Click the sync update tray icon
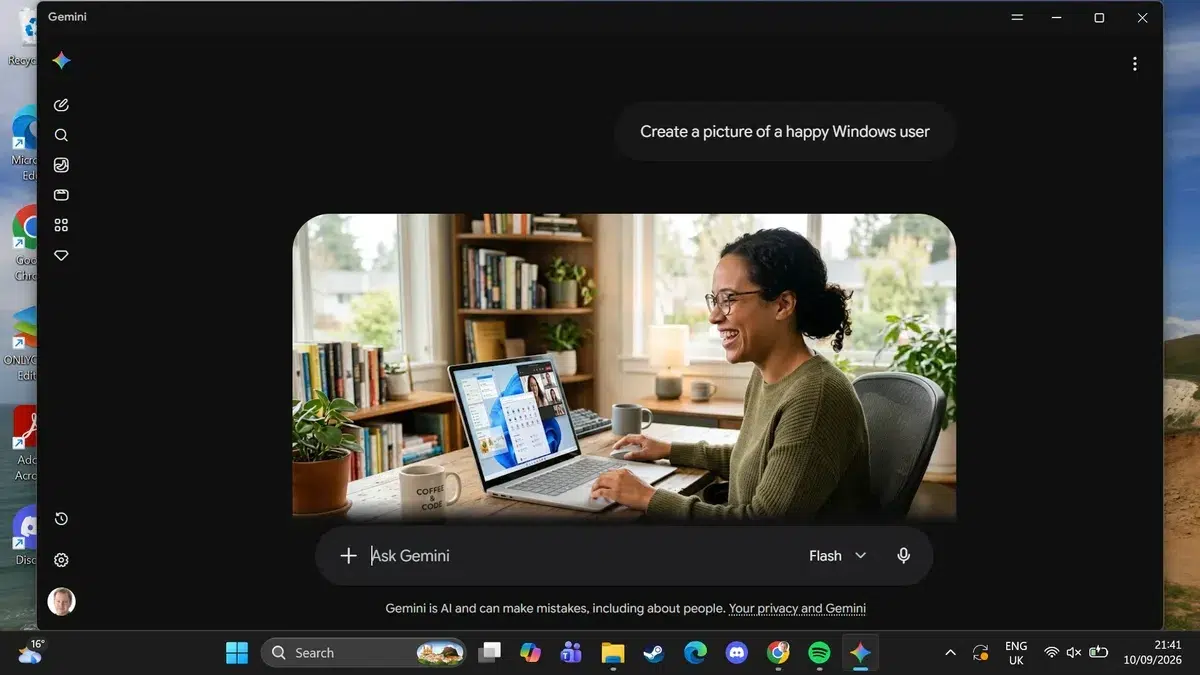1200x675 pixels. [x=981, y=653]
